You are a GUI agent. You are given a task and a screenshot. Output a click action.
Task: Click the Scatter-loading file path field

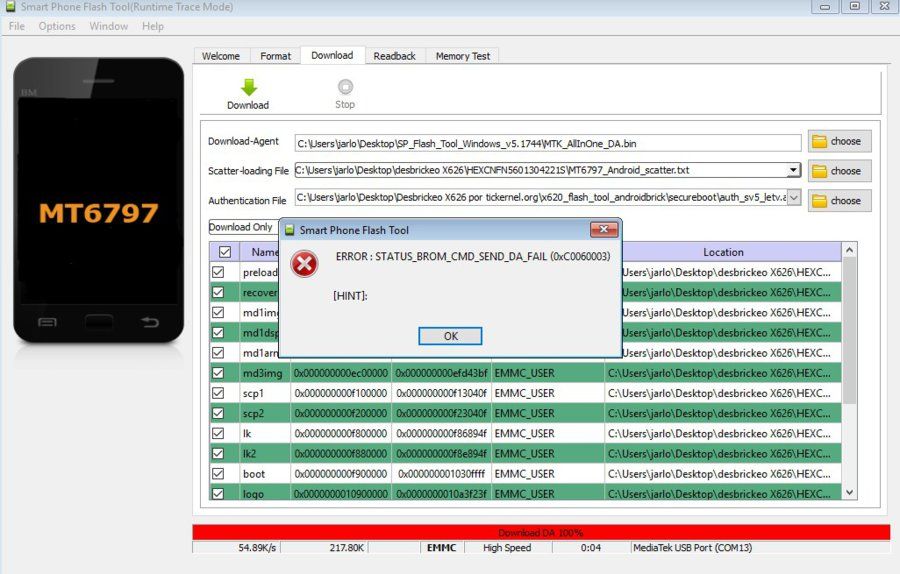pyautogui.click(x=541, y=170)
